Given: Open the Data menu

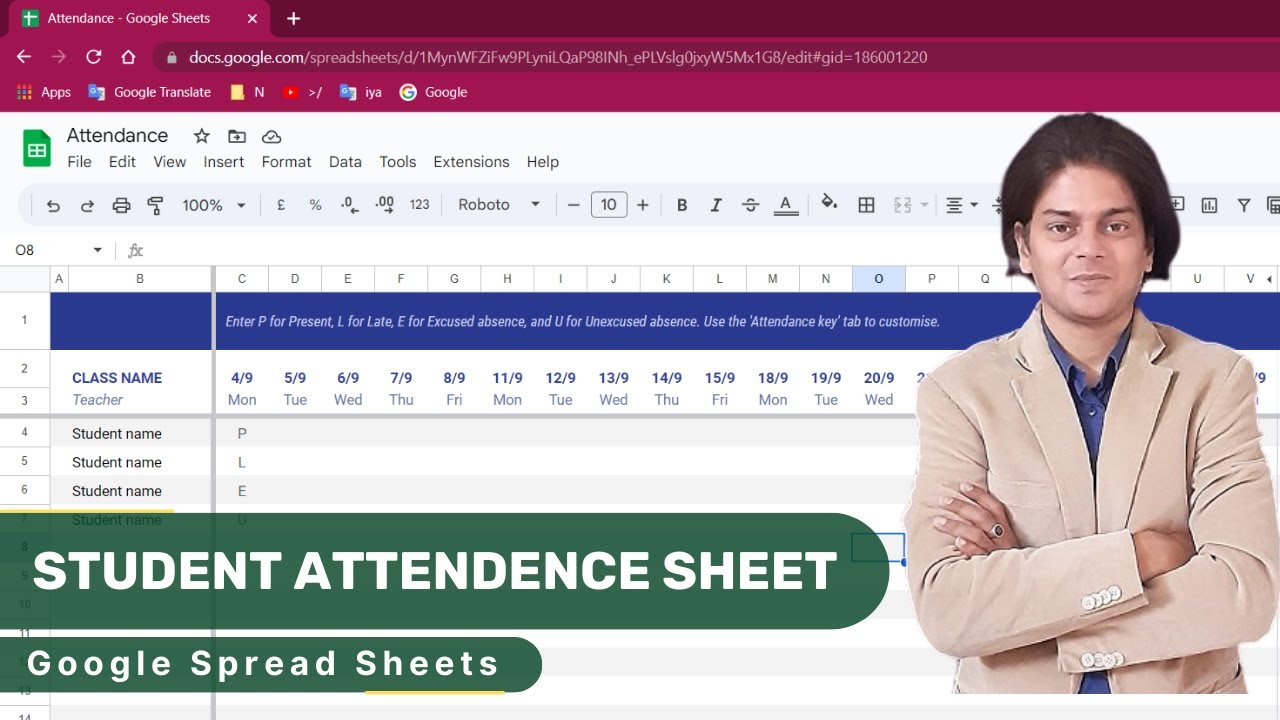Looking at the screenshot, I should pos(345,162).
